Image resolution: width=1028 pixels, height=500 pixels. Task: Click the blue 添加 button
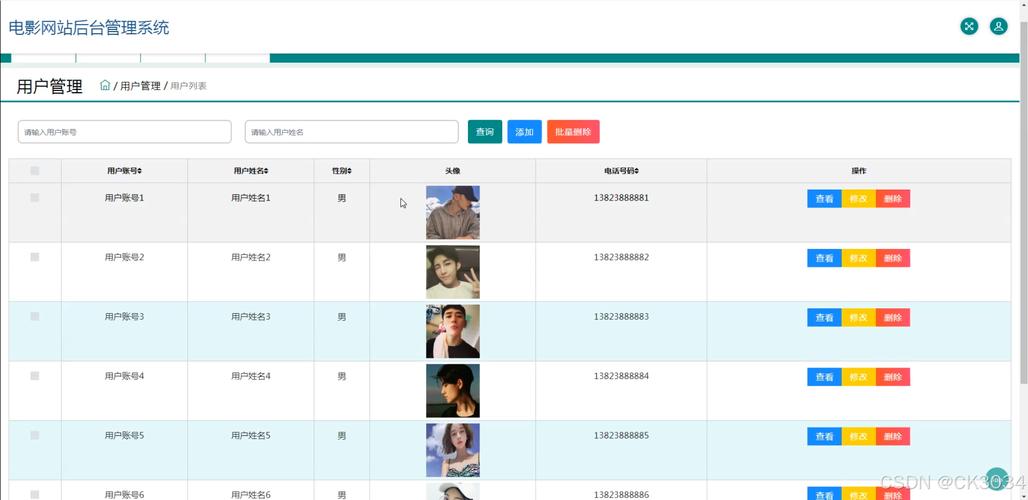524,132
